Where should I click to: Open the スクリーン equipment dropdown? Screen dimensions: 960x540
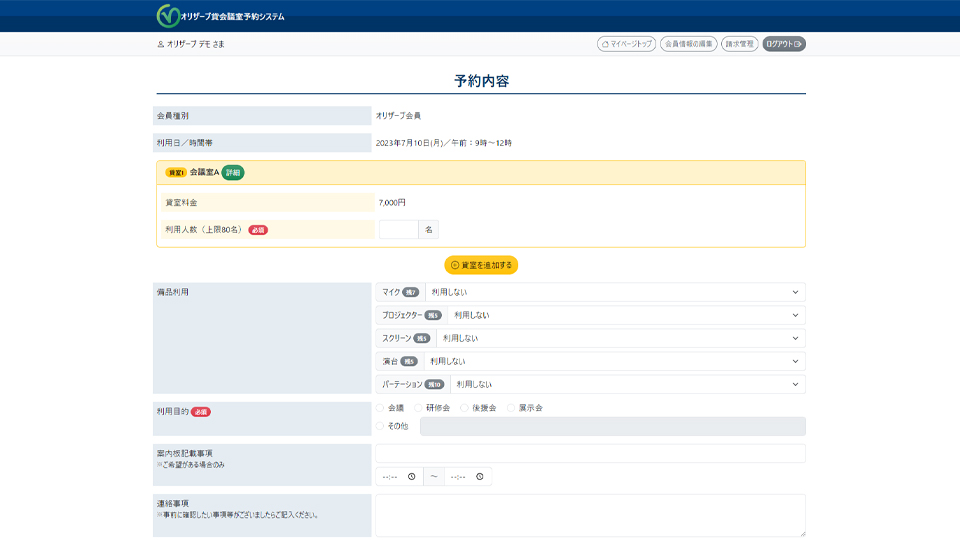click(620, 338)
